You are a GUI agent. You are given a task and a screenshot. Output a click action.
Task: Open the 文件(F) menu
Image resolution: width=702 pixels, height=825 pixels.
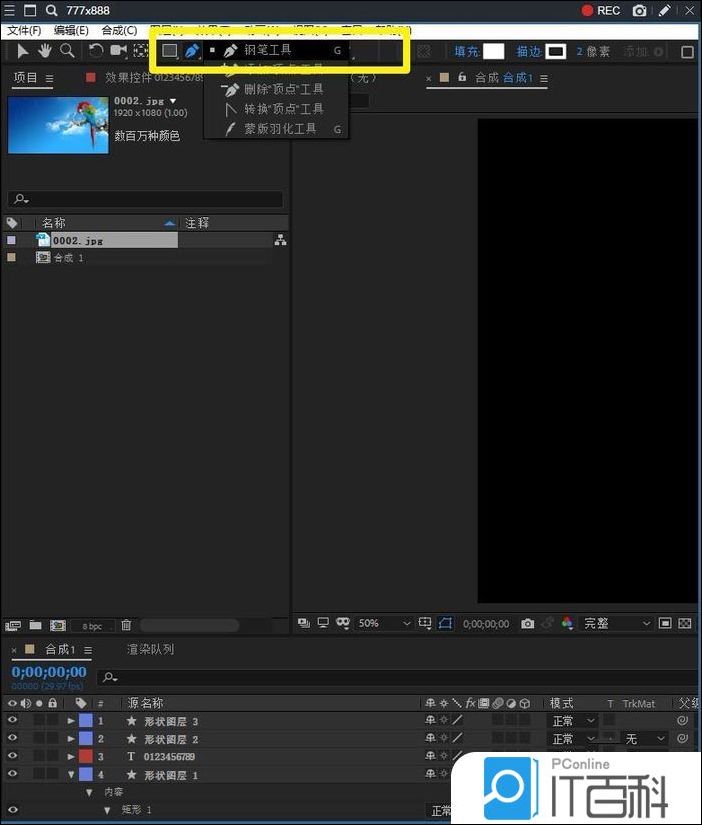click(x=24, y=31)
